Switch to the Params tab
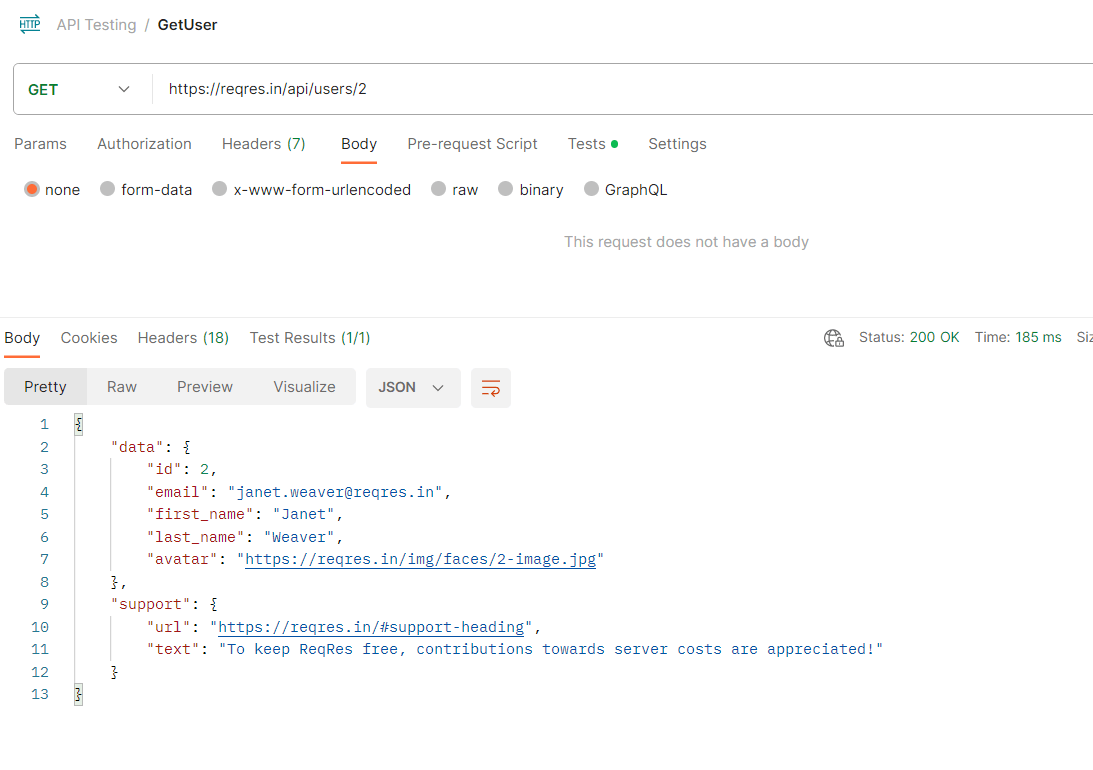 pos(40,144)
